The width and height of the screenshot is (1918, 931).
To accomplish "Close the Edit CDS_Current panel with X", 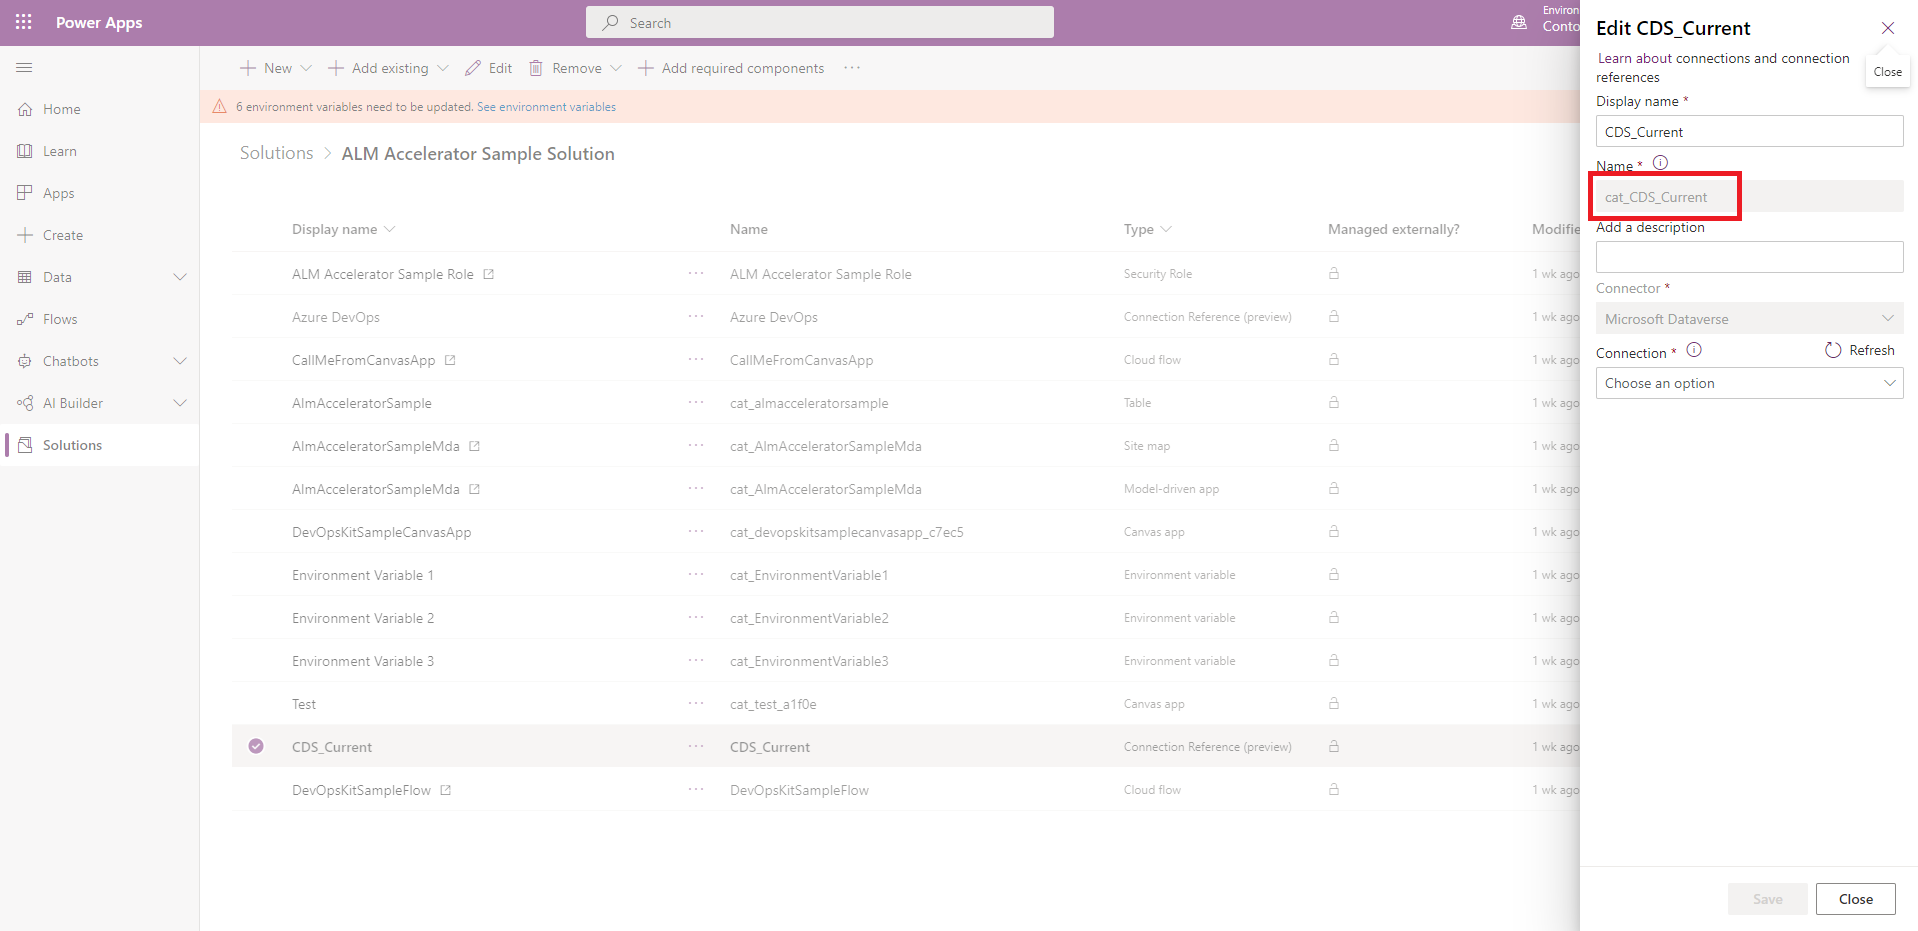I will [1888, 28].
